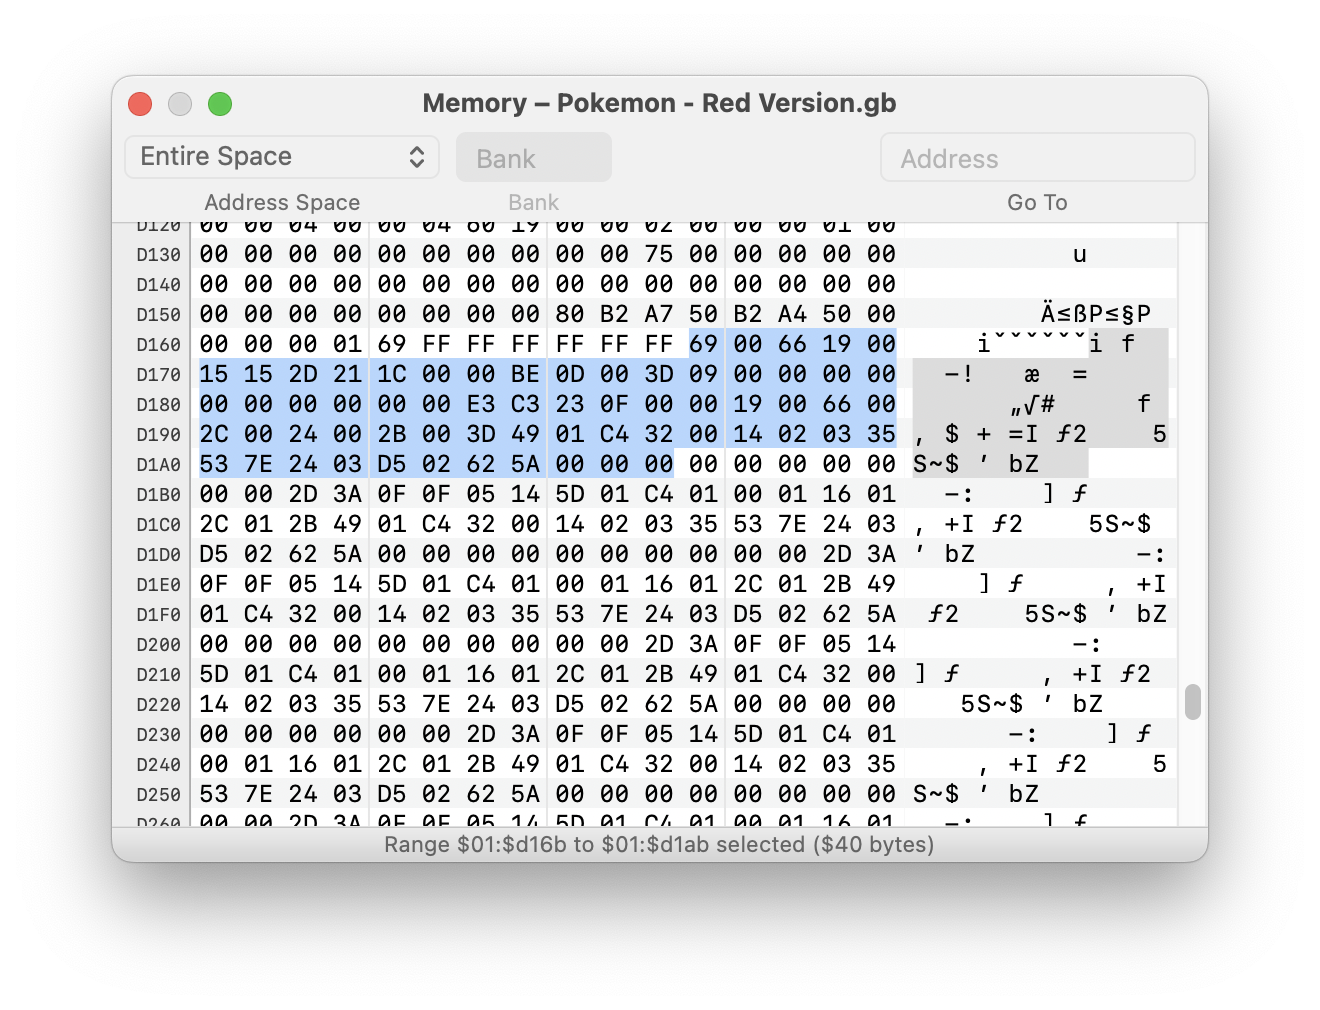Screen dimensions: 1320x1010
Task: Select the row address label D200
Action: tap(157, 644)
